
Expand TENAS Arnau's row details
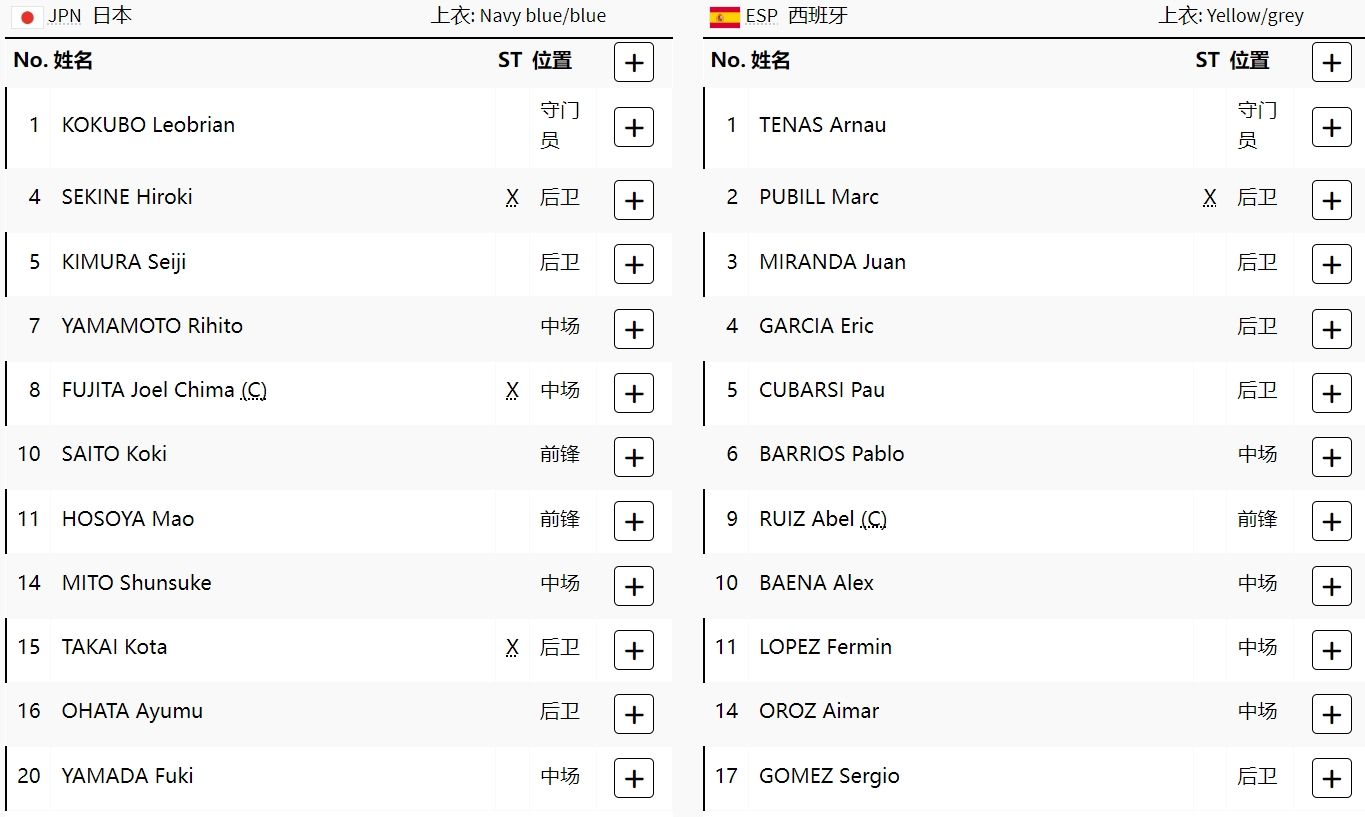(x=1331, y=128)
